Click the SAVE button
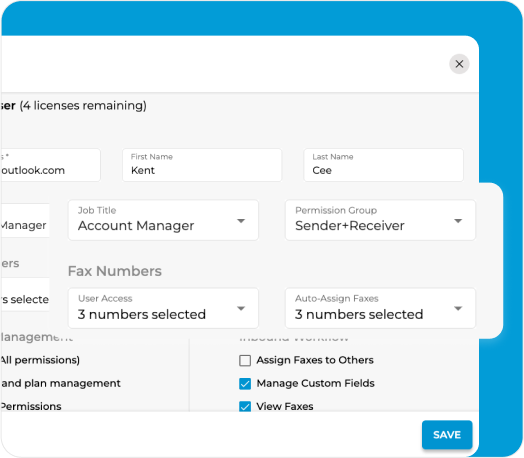 point(447,435)
